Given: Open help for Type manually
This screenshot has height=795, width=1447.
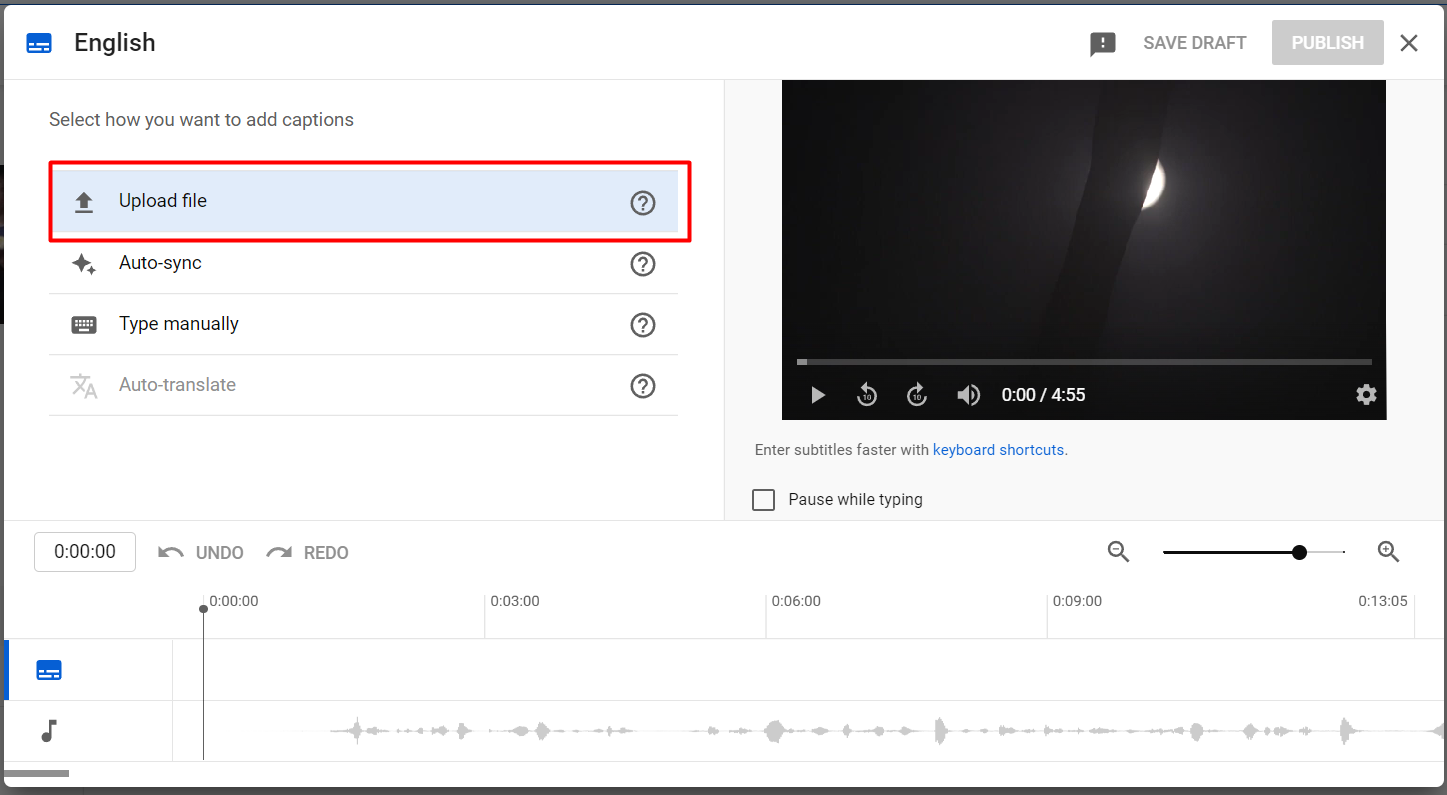Looking at the screenshot, I should [x=643, y=325].
